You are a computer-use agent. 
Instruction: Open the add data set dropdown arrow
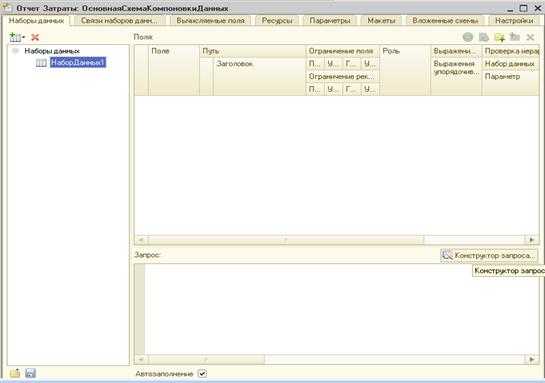coord(23,37)
